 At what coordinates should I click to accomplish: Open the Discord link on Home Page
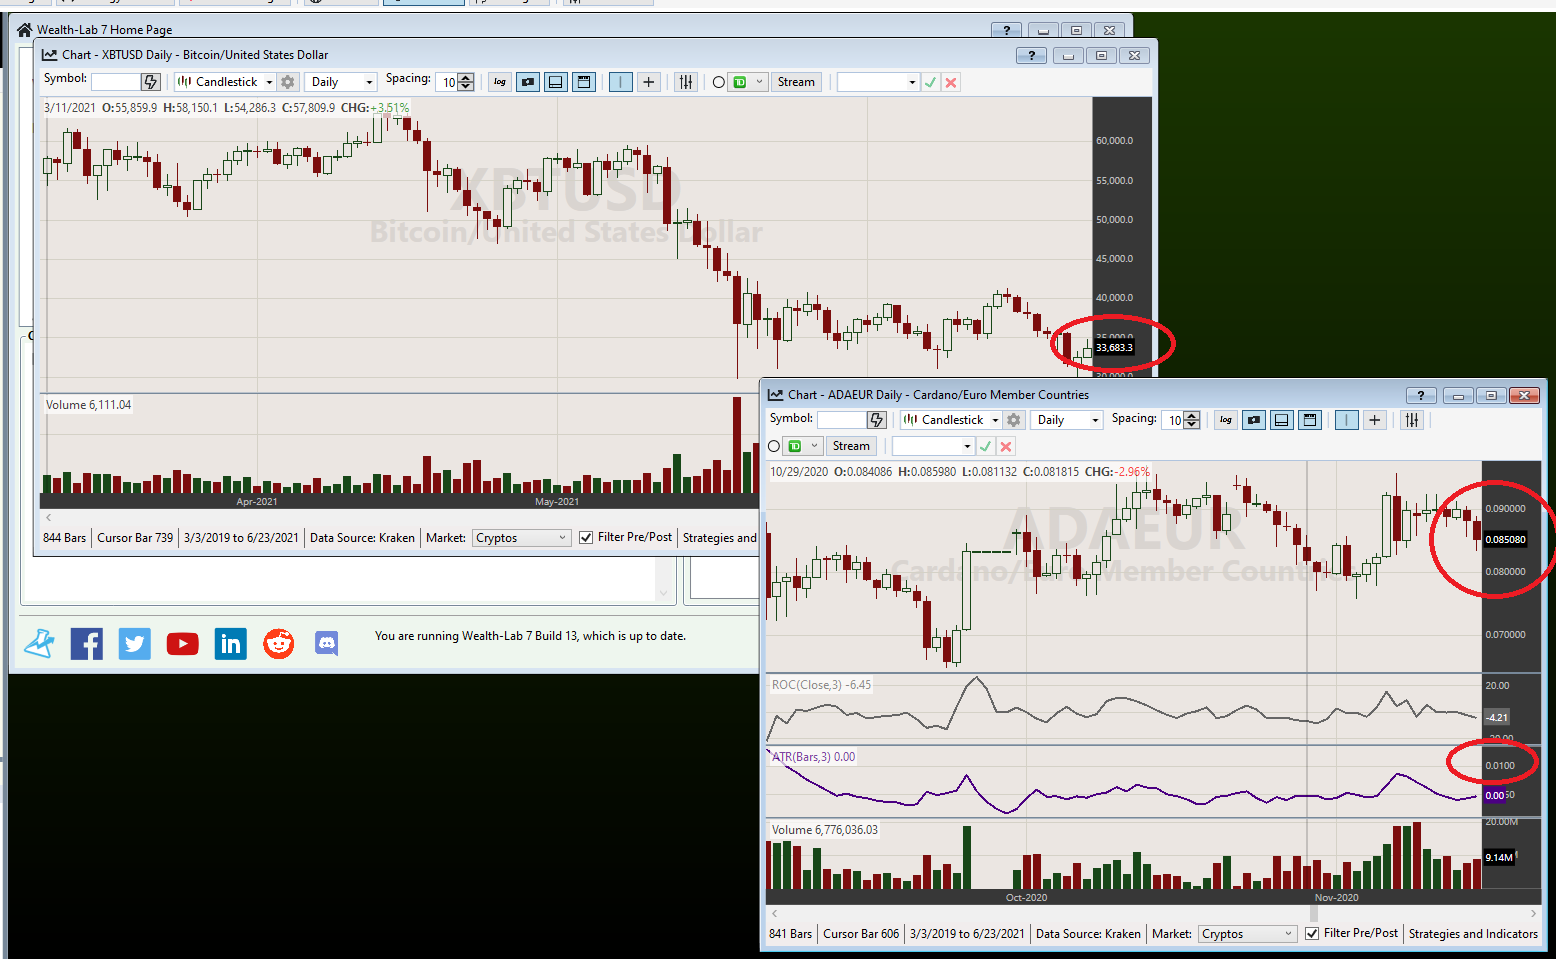tap(327, 644)
